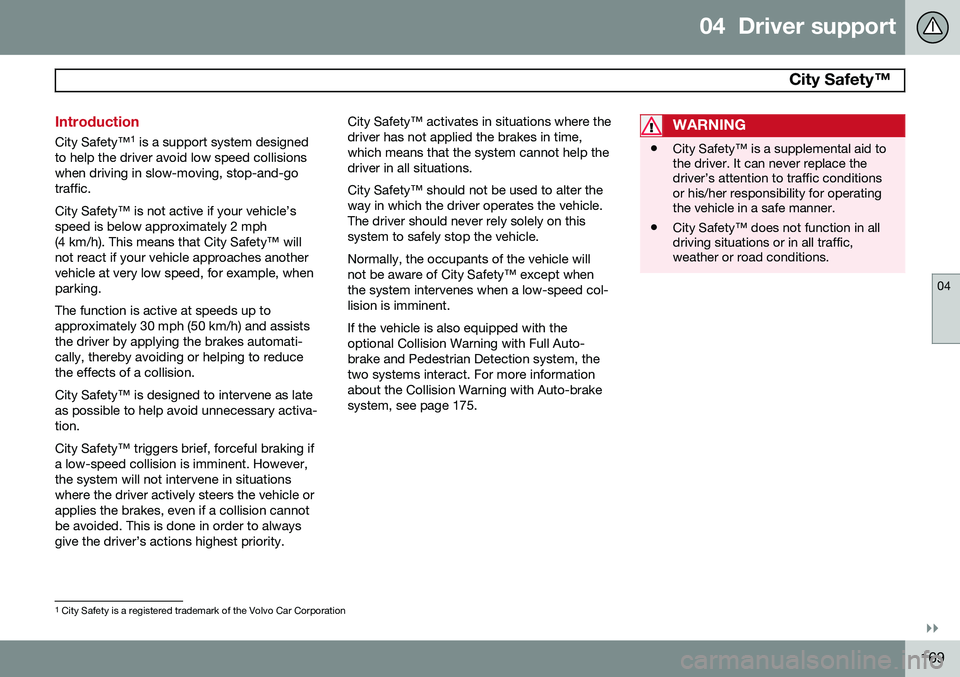The width and height of the screenshot is (960, 677).
Task: Click paragraph mentioning 30 mph (50 km/h)
Action: [182, 342]
